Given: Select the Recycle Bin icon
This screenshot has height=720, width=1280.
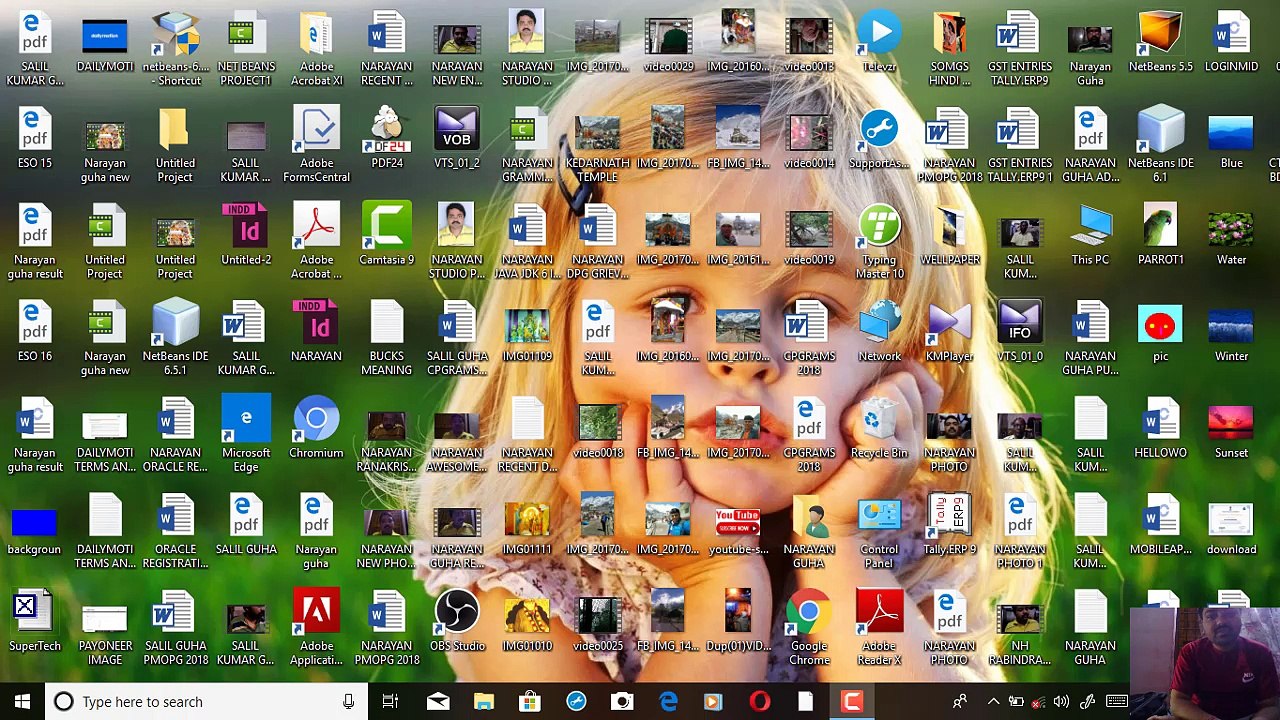Looking at the screenshot, I should pos(879,428).
